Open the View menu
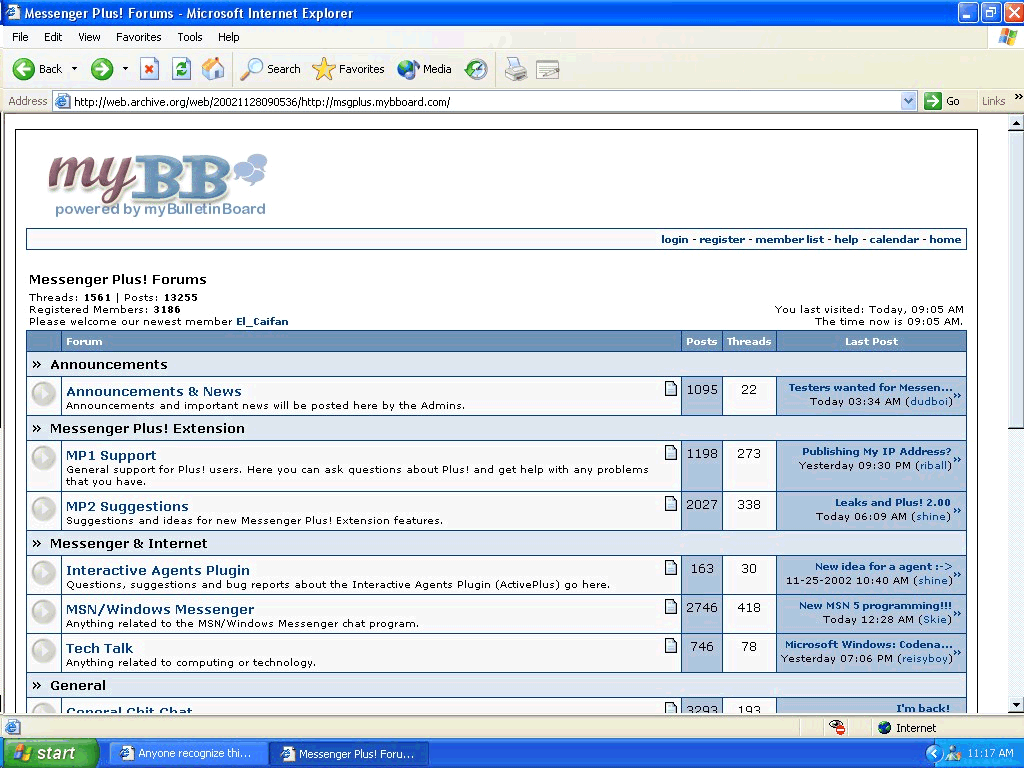 point(89,37)
